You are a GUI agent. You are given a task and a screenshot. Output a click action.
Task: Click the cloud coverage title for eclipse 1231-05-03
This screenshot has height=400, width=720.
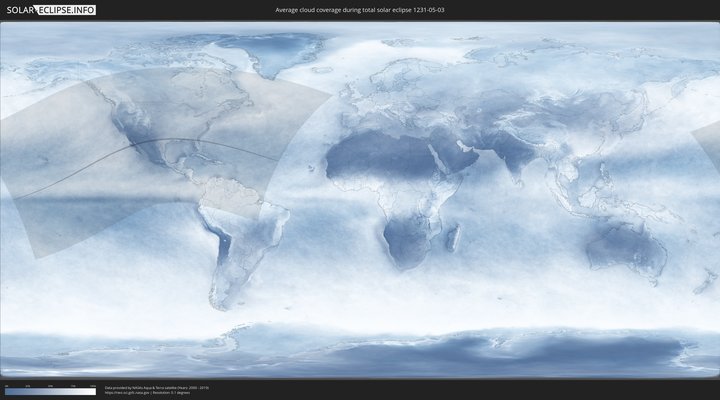(360, 10)
